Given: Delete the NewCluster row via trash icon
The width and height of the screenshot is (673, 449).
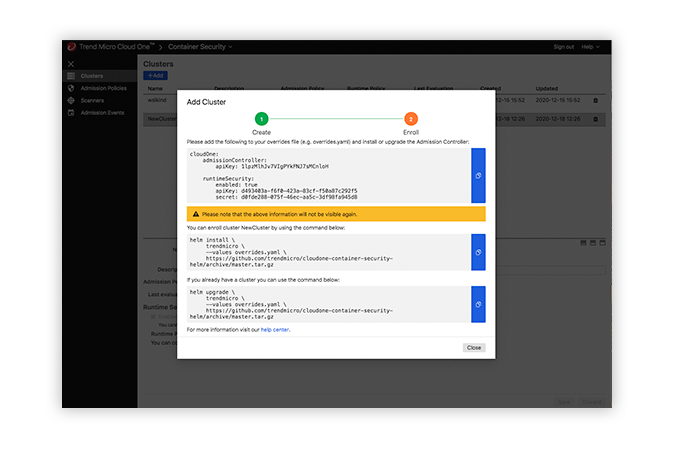Looking at the screenshot, I should (595, 119).
